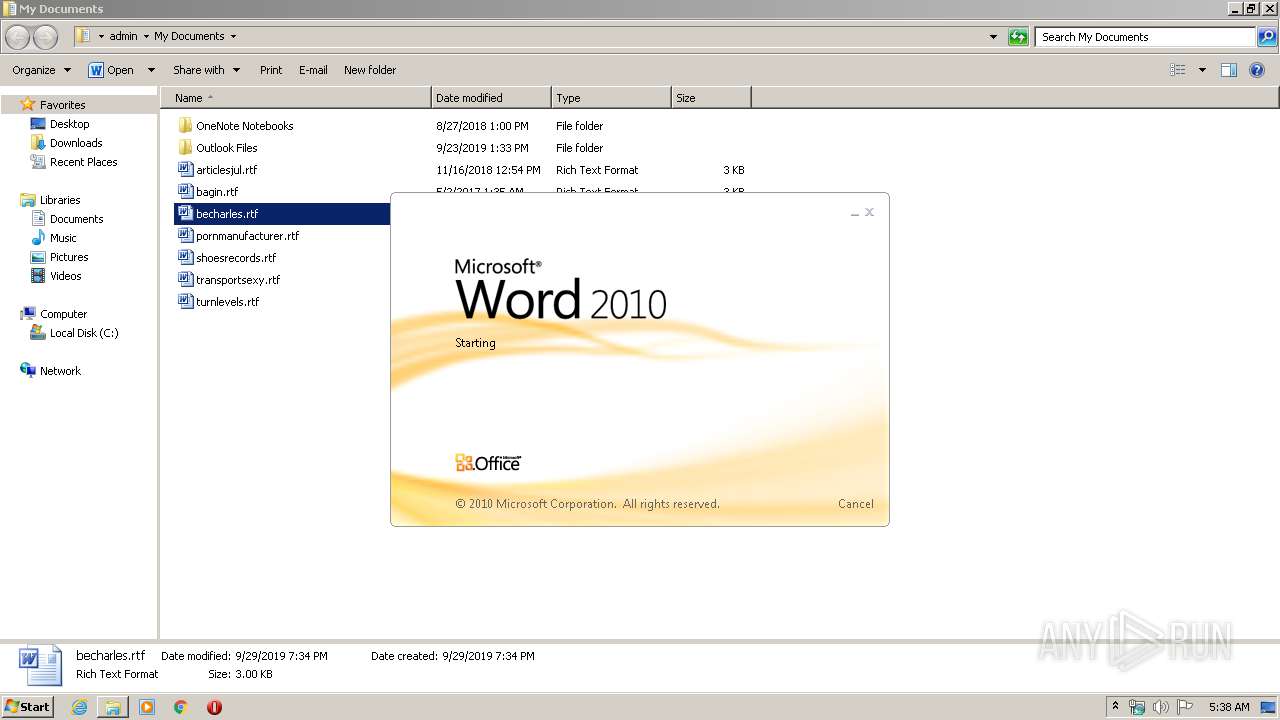
Task: Sort by Type column header
Action: (x=611, y=98)
